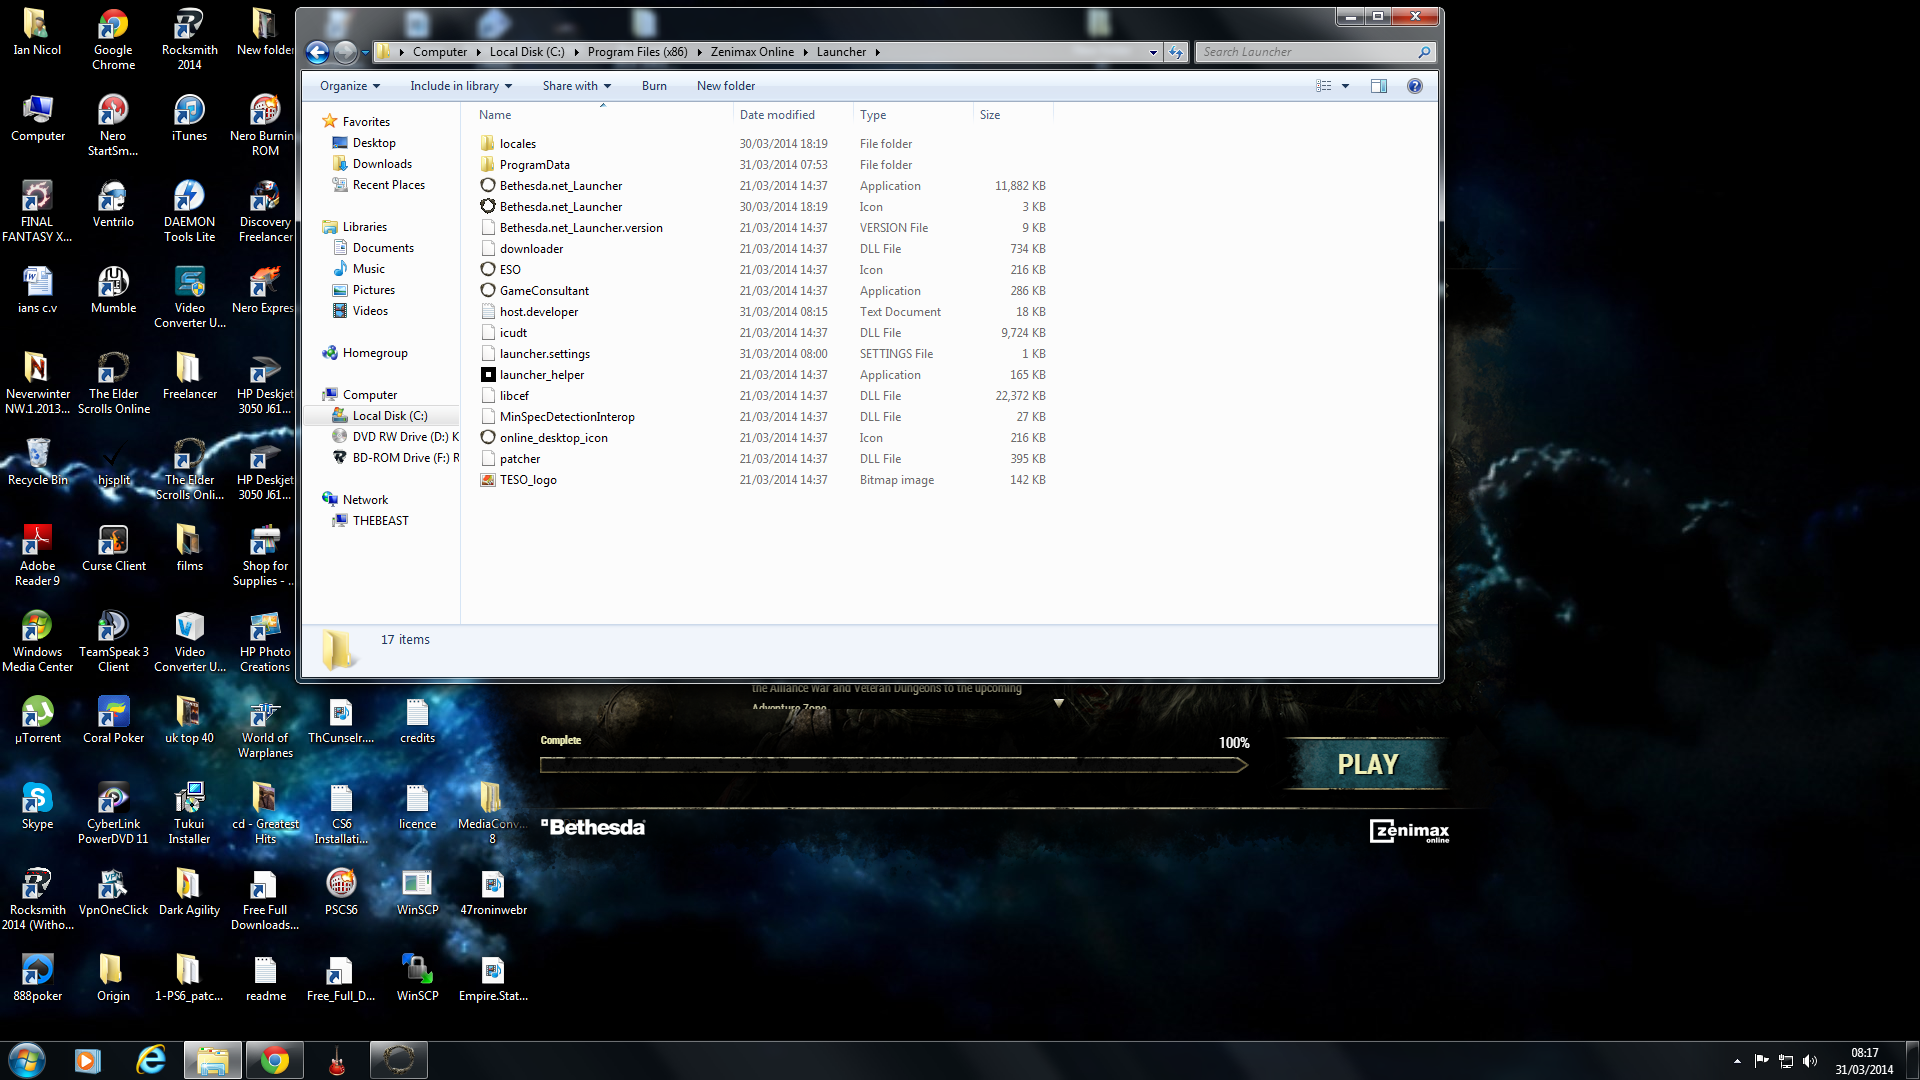1920x1080 pixels.
Task: Sort files by Size column header
Action: (1013, 114)
